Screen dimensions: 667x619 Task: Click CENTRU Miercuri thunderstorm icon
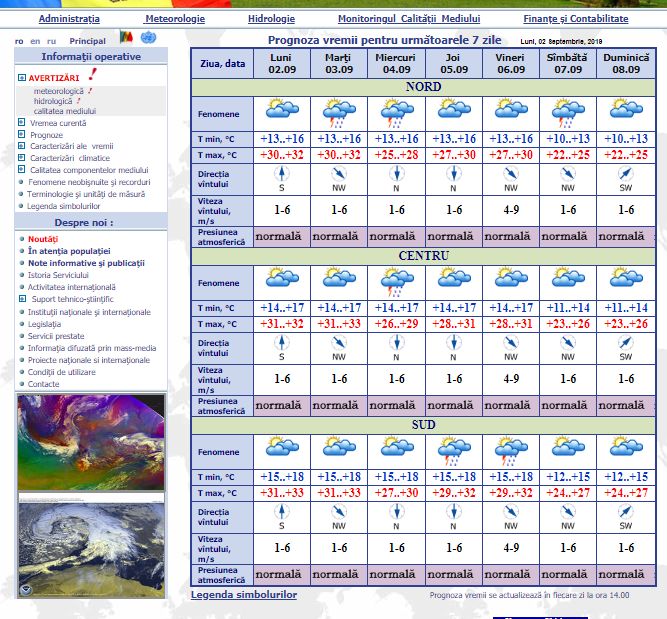(x=396, y=282)
